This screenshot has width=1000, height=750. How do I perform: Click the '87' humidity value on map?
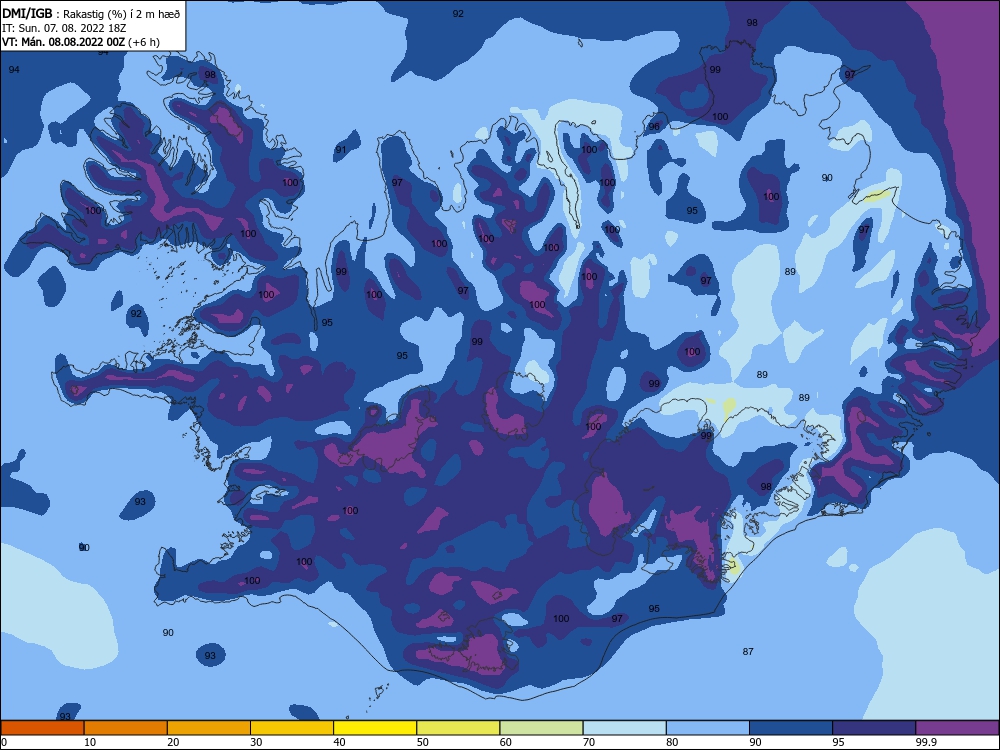[748, 651]
